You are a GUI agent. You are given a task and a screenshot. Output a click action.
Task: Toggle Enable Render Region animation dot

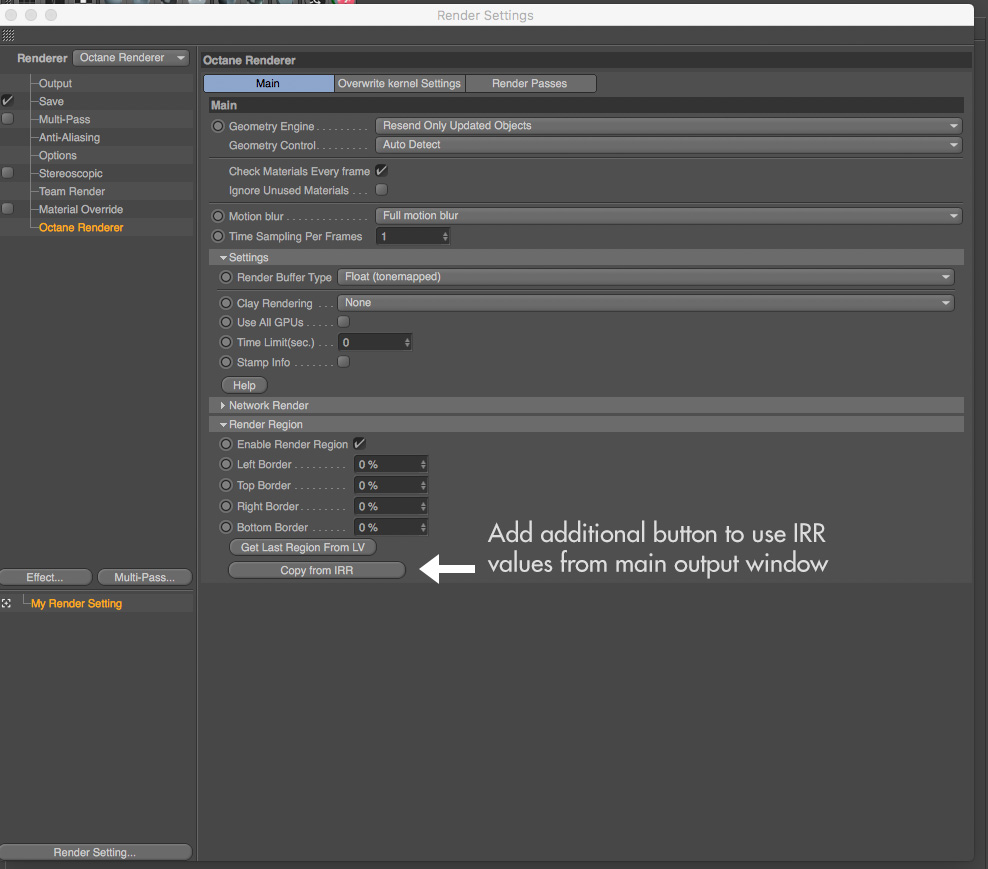(226, 444)
